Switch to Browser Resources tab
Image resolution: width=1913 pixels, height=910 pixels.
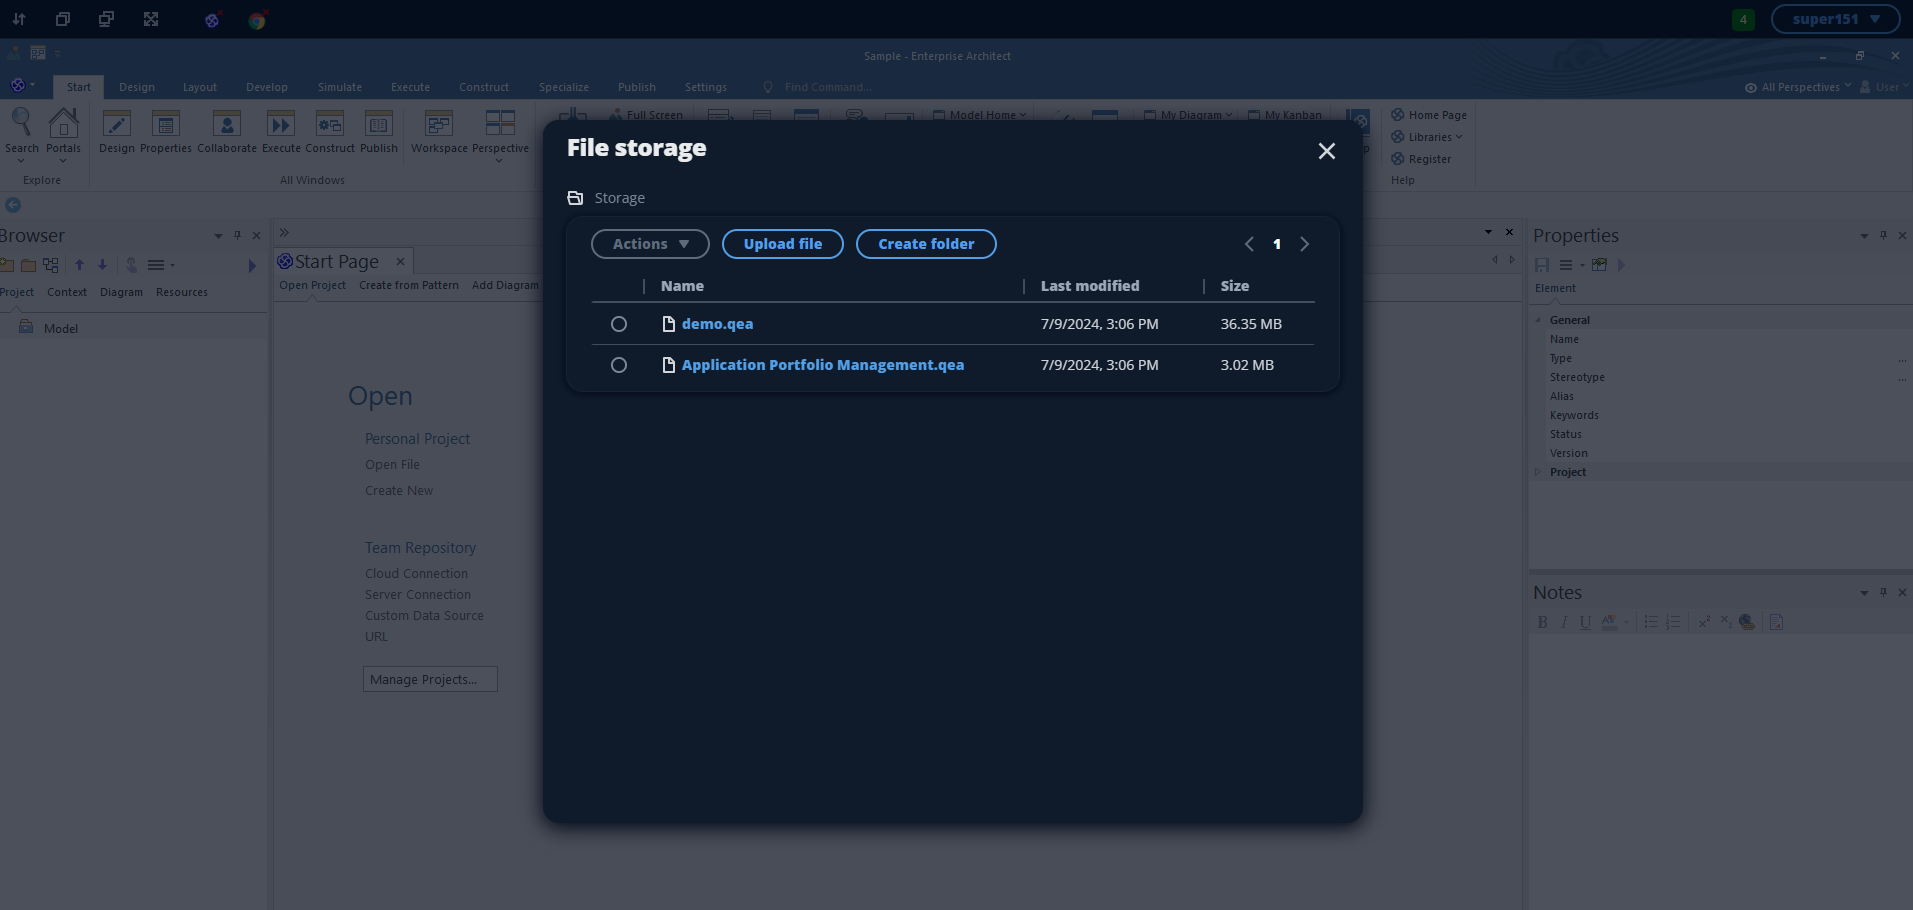point(182,292)
